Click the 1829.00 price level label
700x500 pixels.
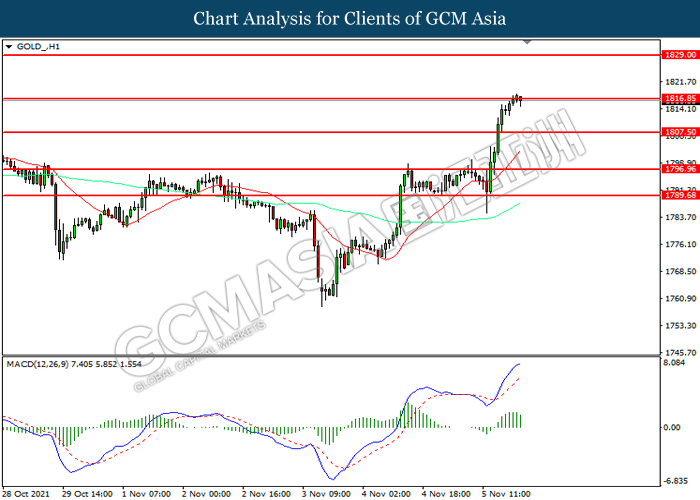(681, 55)
